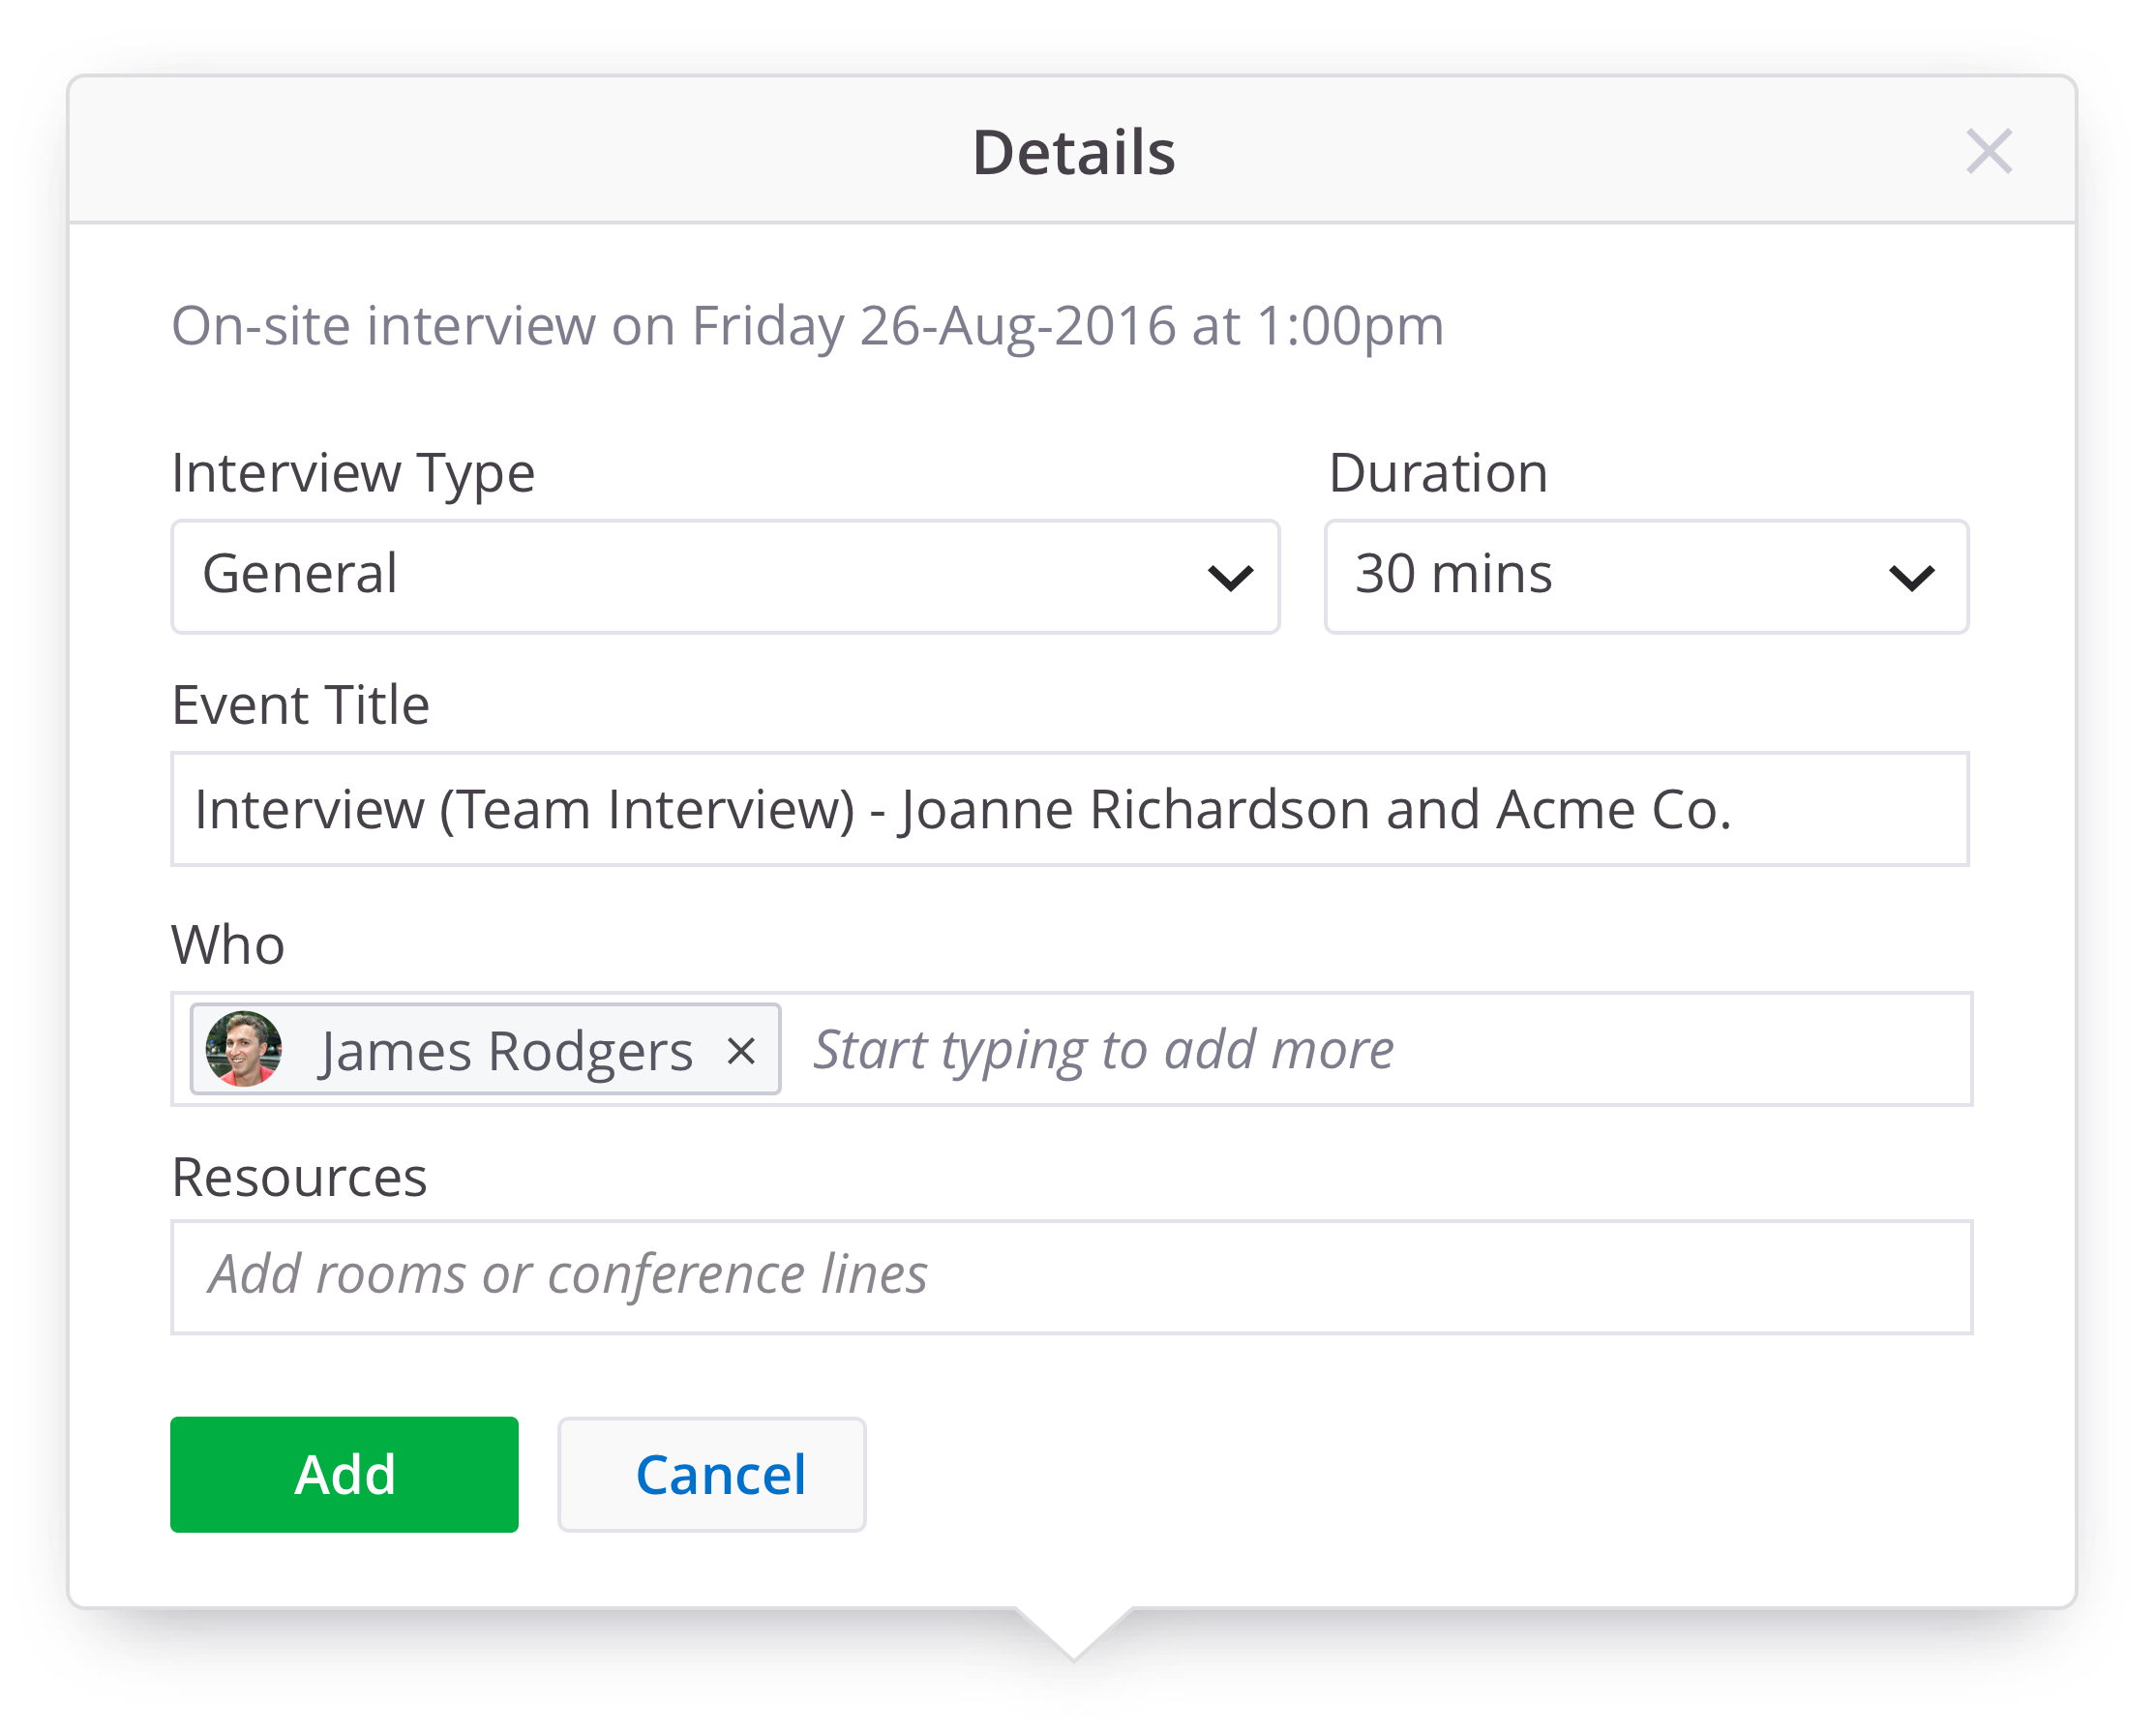Click the Who label
This screenshot has height=1734, width=2156.
click(x=228, y=945)
